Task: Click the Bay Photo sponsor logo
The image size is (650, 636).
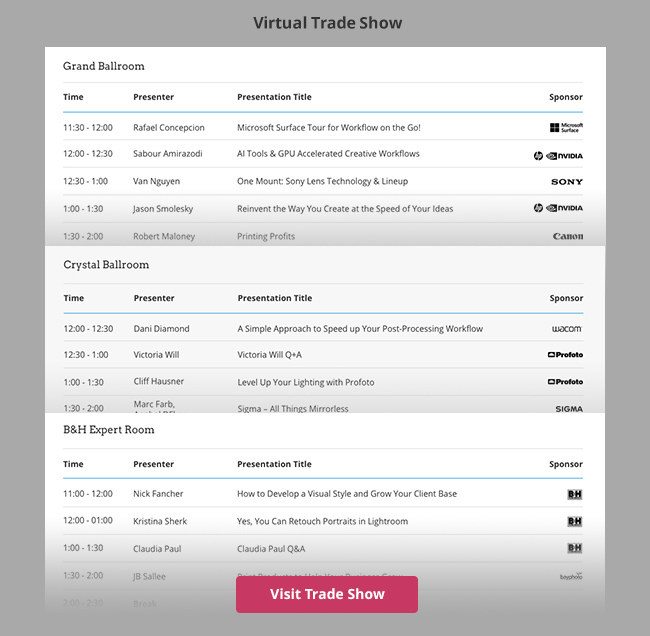Action: pyautogui.click(x=571, y=576)
